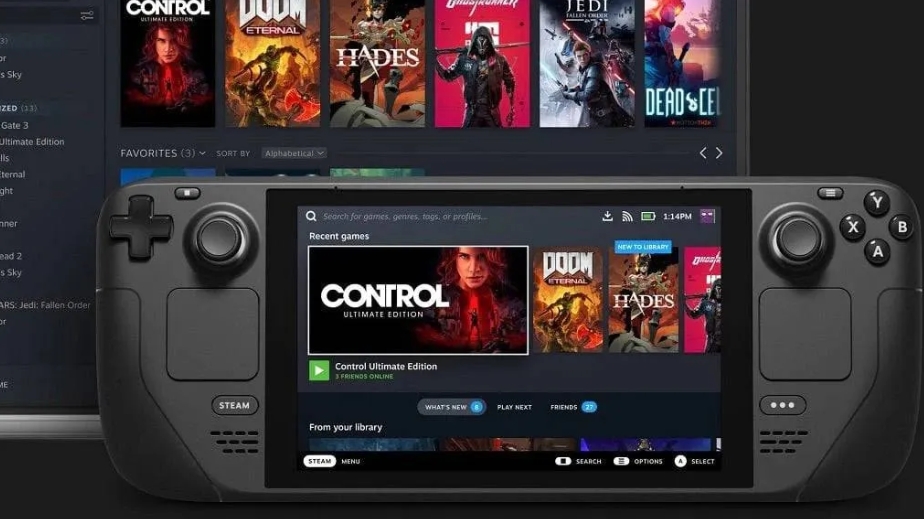Select the Play Next tab

tap(514, 407)
